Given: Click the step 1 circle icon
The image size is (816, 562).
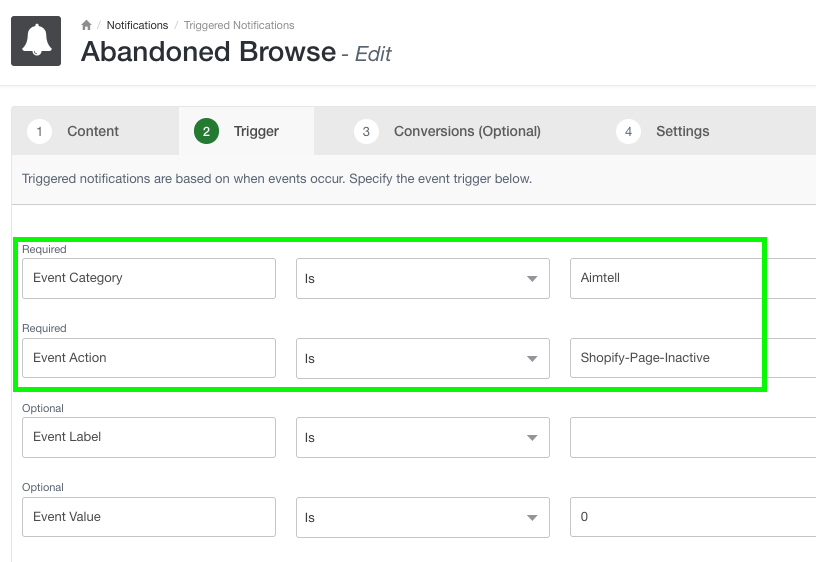Looking at the screenshot, I should [x=39, y=131].
